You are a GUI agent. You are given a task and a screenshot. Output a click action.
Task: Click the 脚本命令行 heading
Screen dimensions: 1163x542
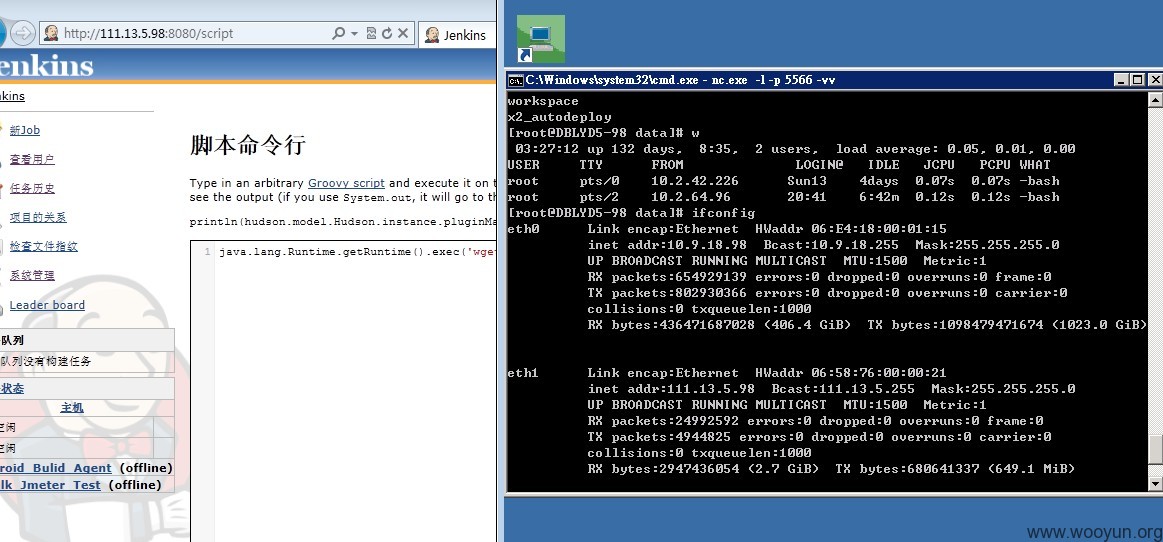coord(248,145)
